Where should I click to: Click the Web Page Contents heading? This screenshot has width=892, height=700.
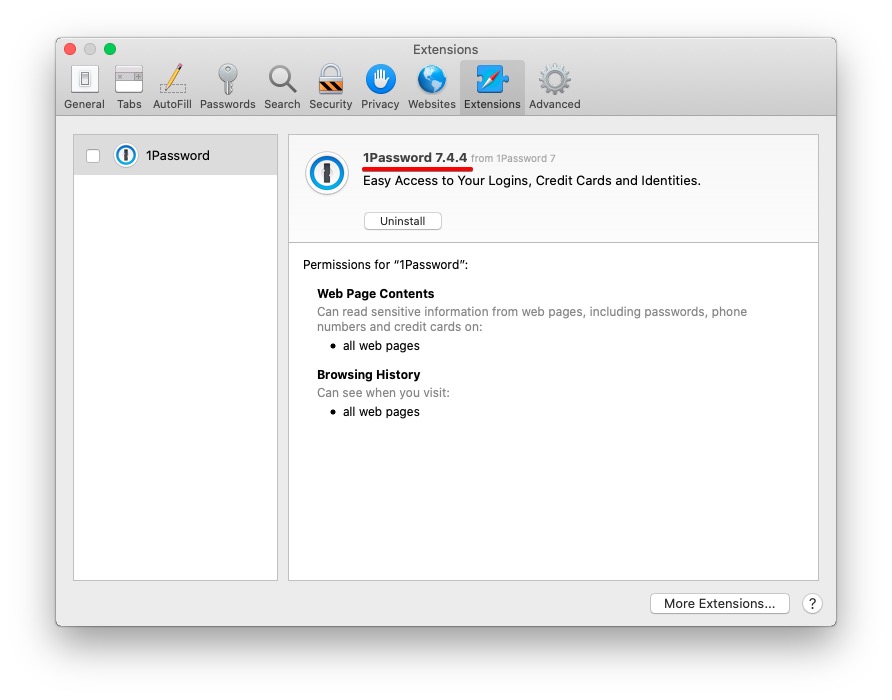[x=375, y=294]
